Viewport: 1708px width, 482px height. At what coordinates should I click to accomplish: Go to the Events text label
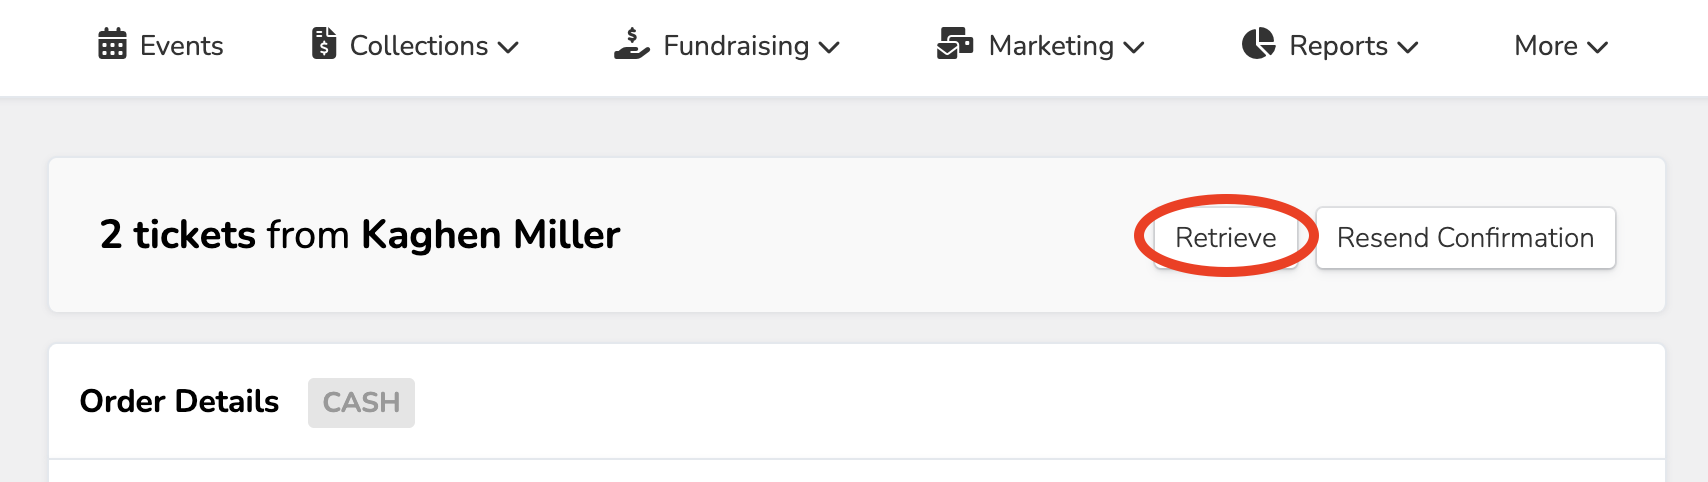click(181, 46)
